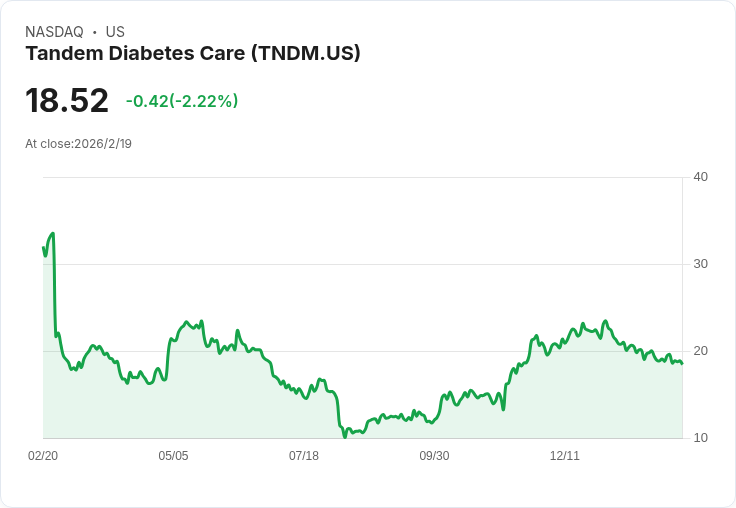Viewport: 736px width, 508px height.
Task: Click the 20 label on the price axis
Action: click(x=701, y=351)
